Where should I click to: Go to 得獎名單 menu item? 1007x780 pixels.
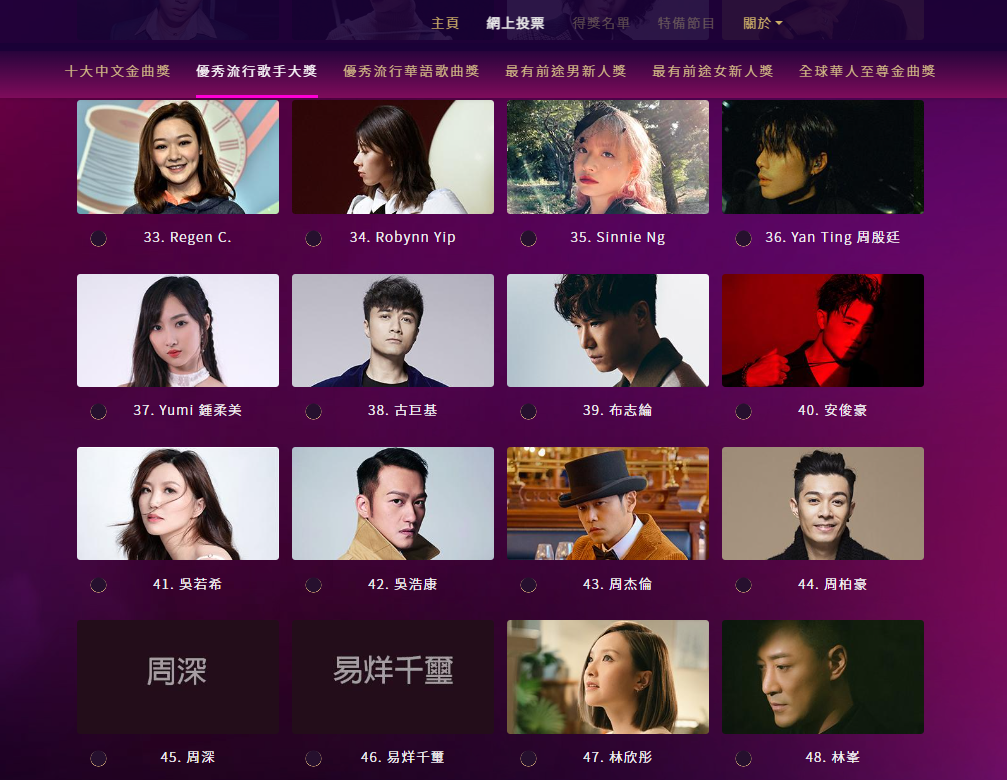601,23
